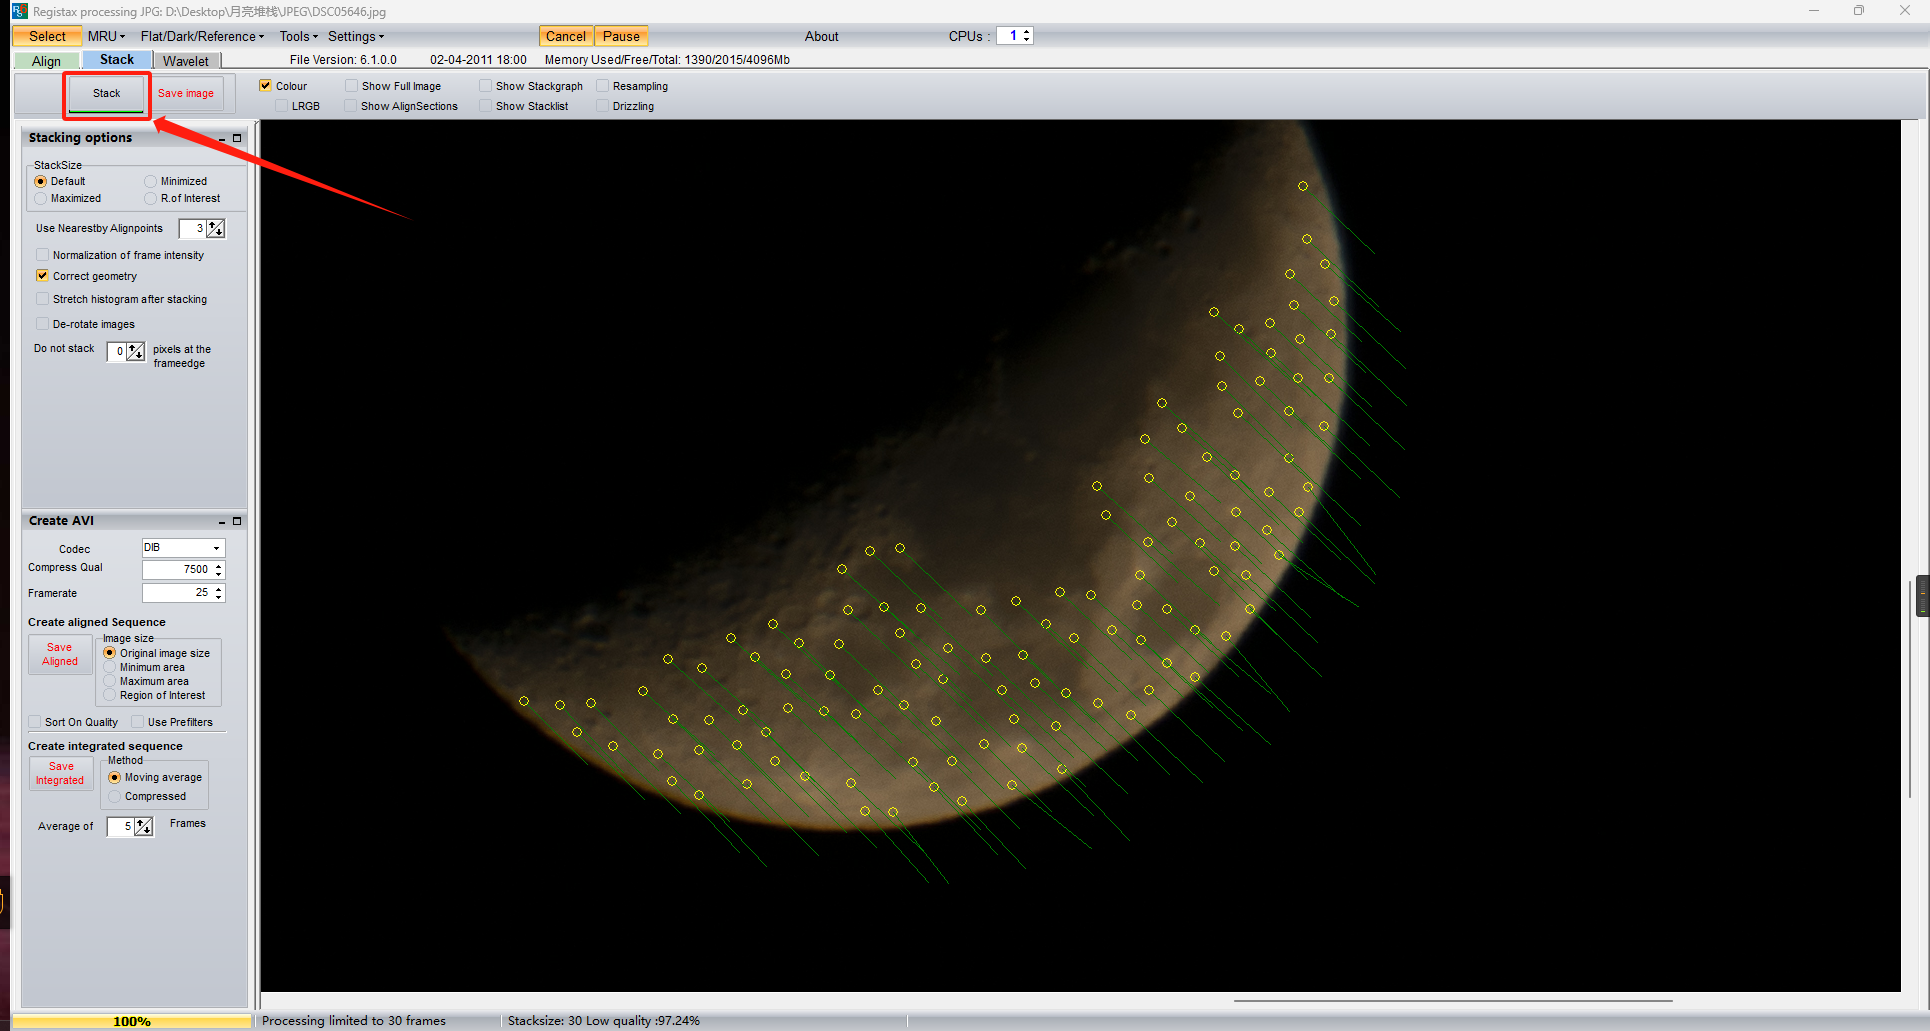The width and height of the screenshot is (1930, 1031).
Task: Click the horizontal scrollbar below image
Action: [1452, 1000]
